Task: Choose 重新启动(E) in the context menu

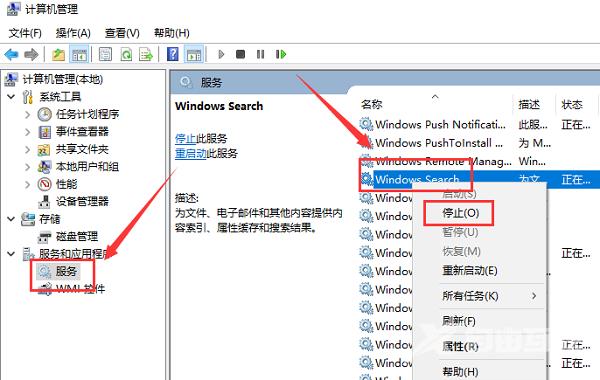Action: coord(470,271)
